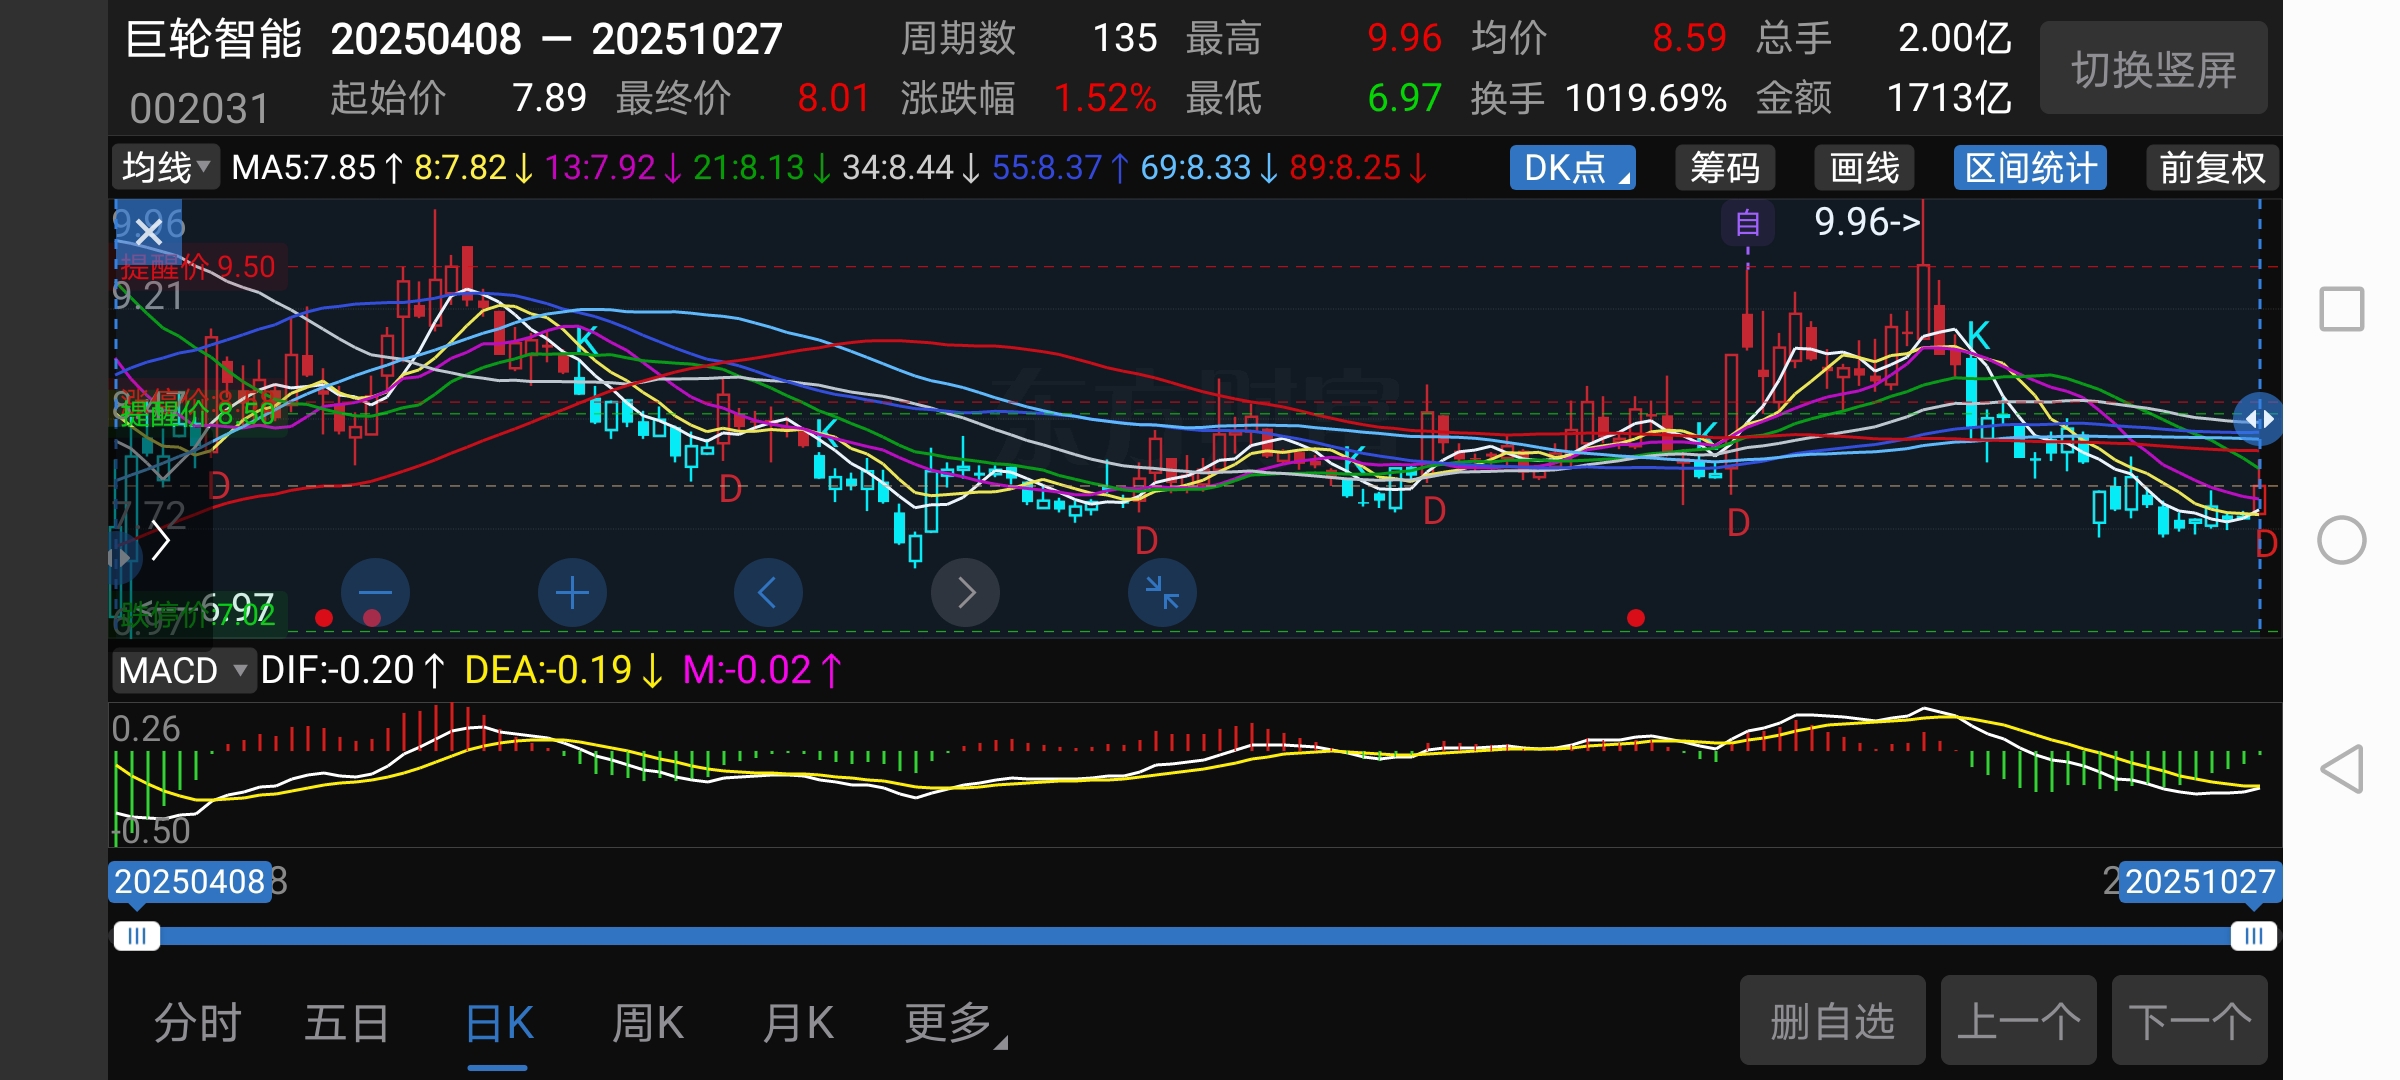Tap the Android recent apps square icon
Image resolution: width=2400 pixels, height=1080 pixels.
tap(2341, 309)
